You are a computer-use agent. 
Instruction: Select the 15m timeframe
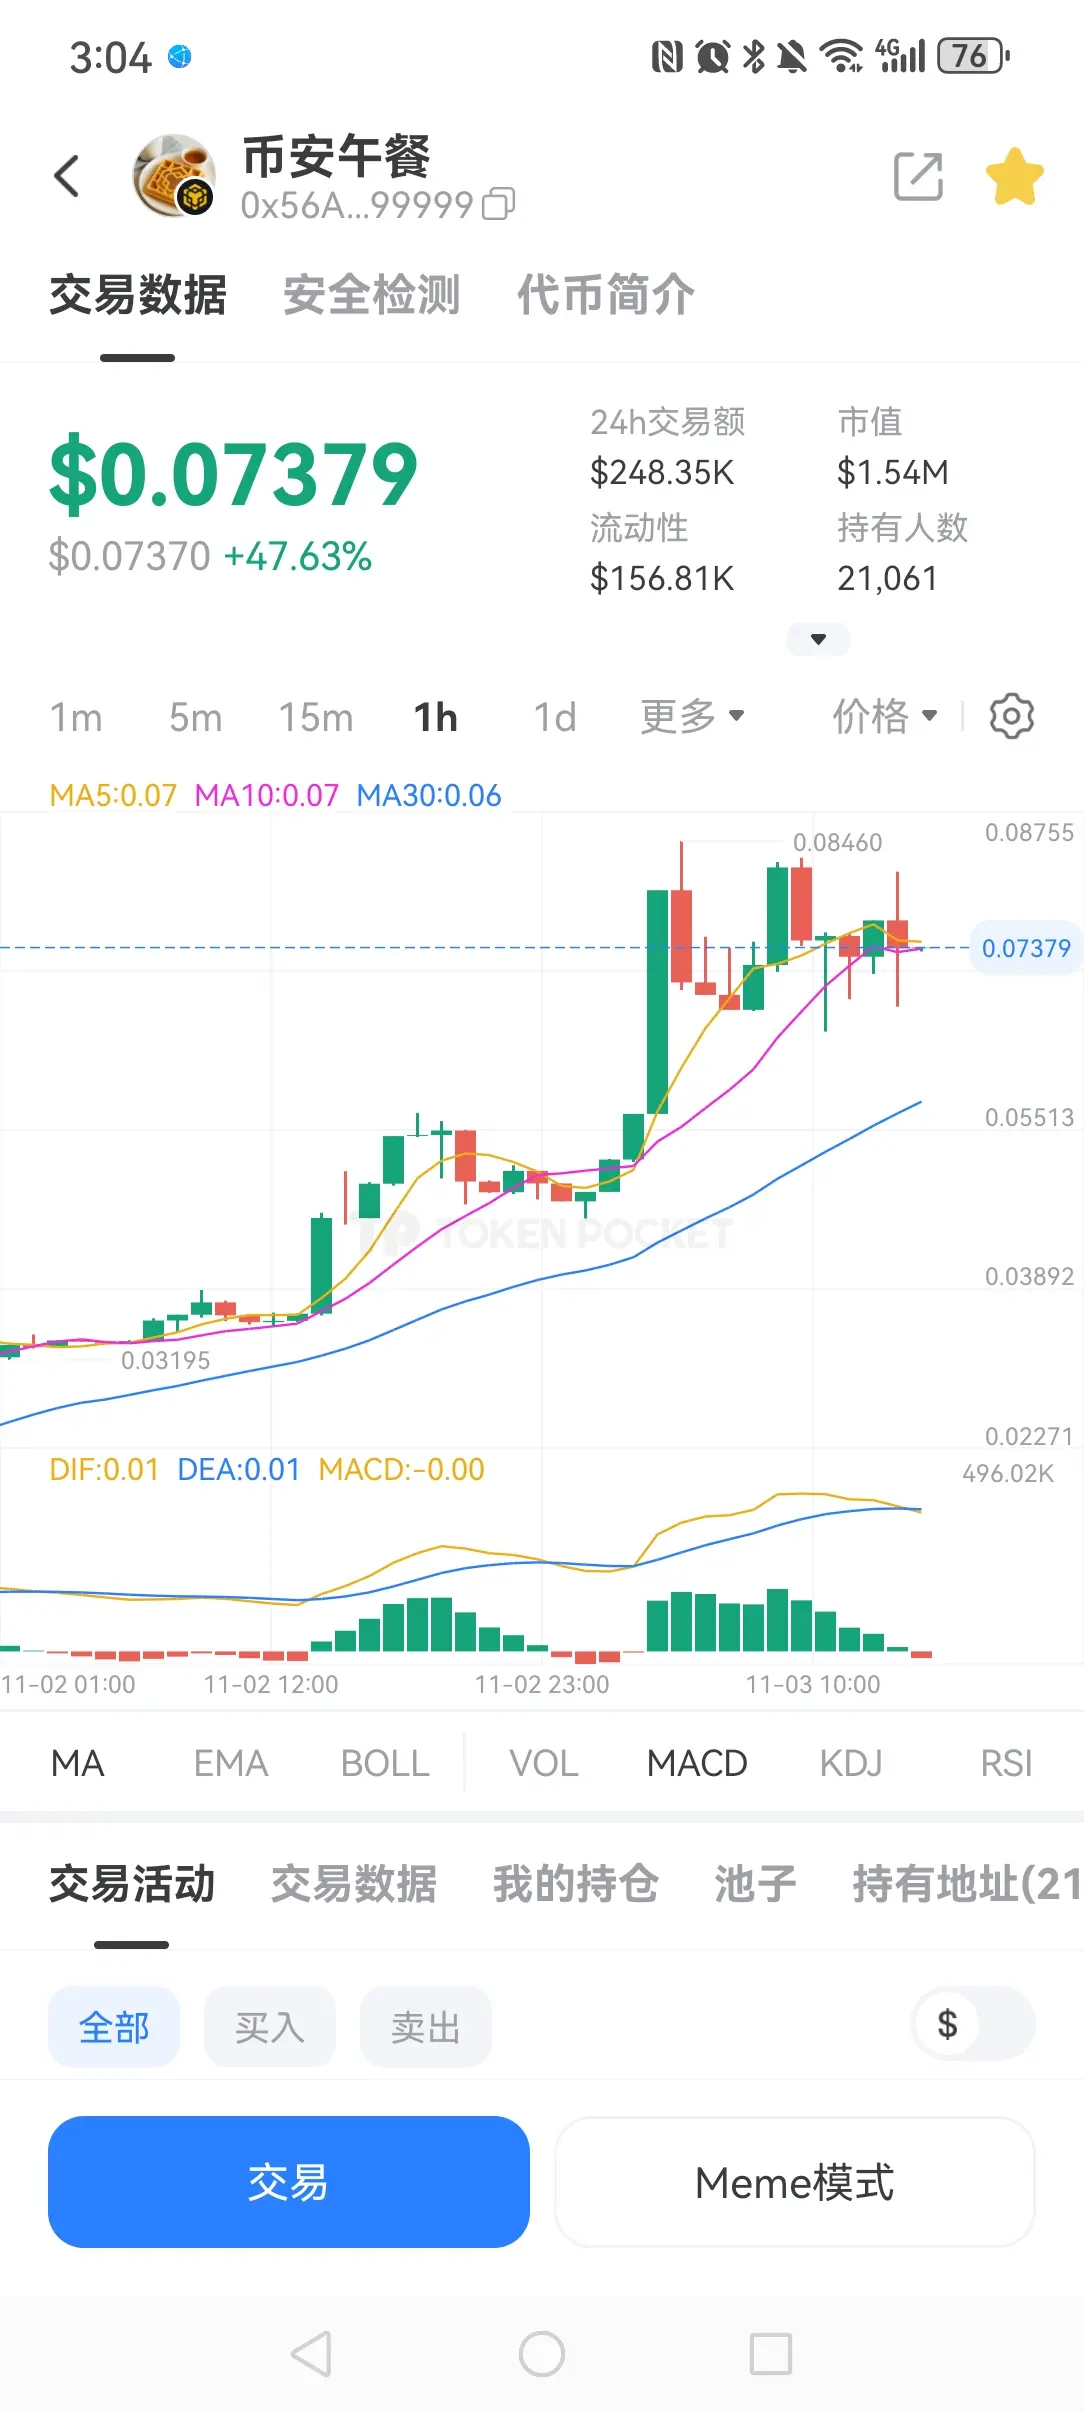click(x=316, y=717)
